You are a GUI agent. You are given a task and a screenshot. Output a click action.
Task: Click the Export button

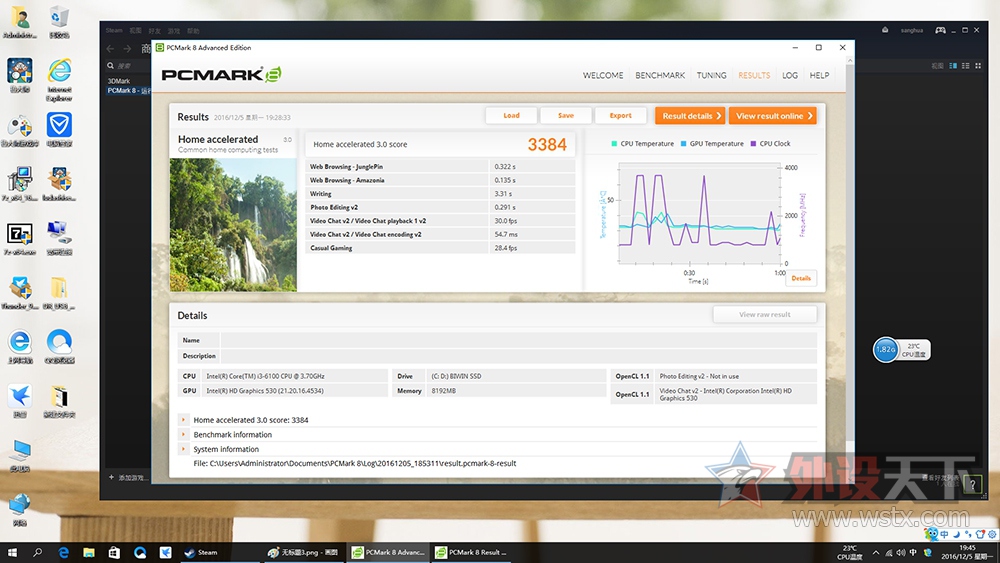tap(621, 115)
